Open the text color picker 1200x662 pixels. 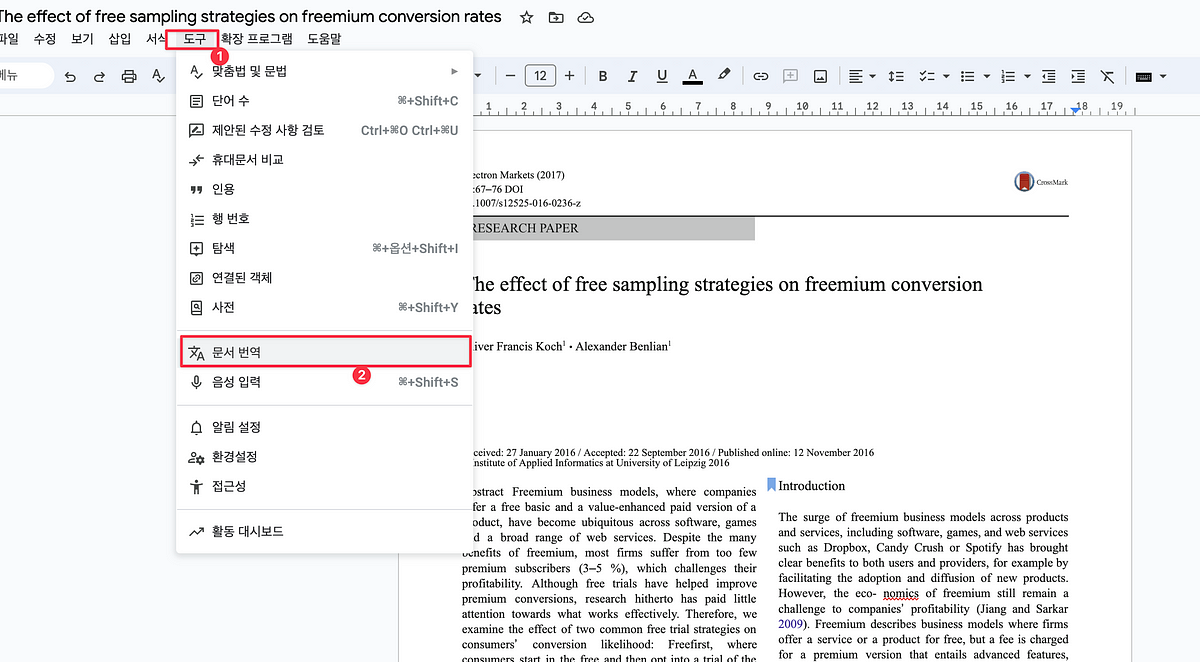click(692, 76)
